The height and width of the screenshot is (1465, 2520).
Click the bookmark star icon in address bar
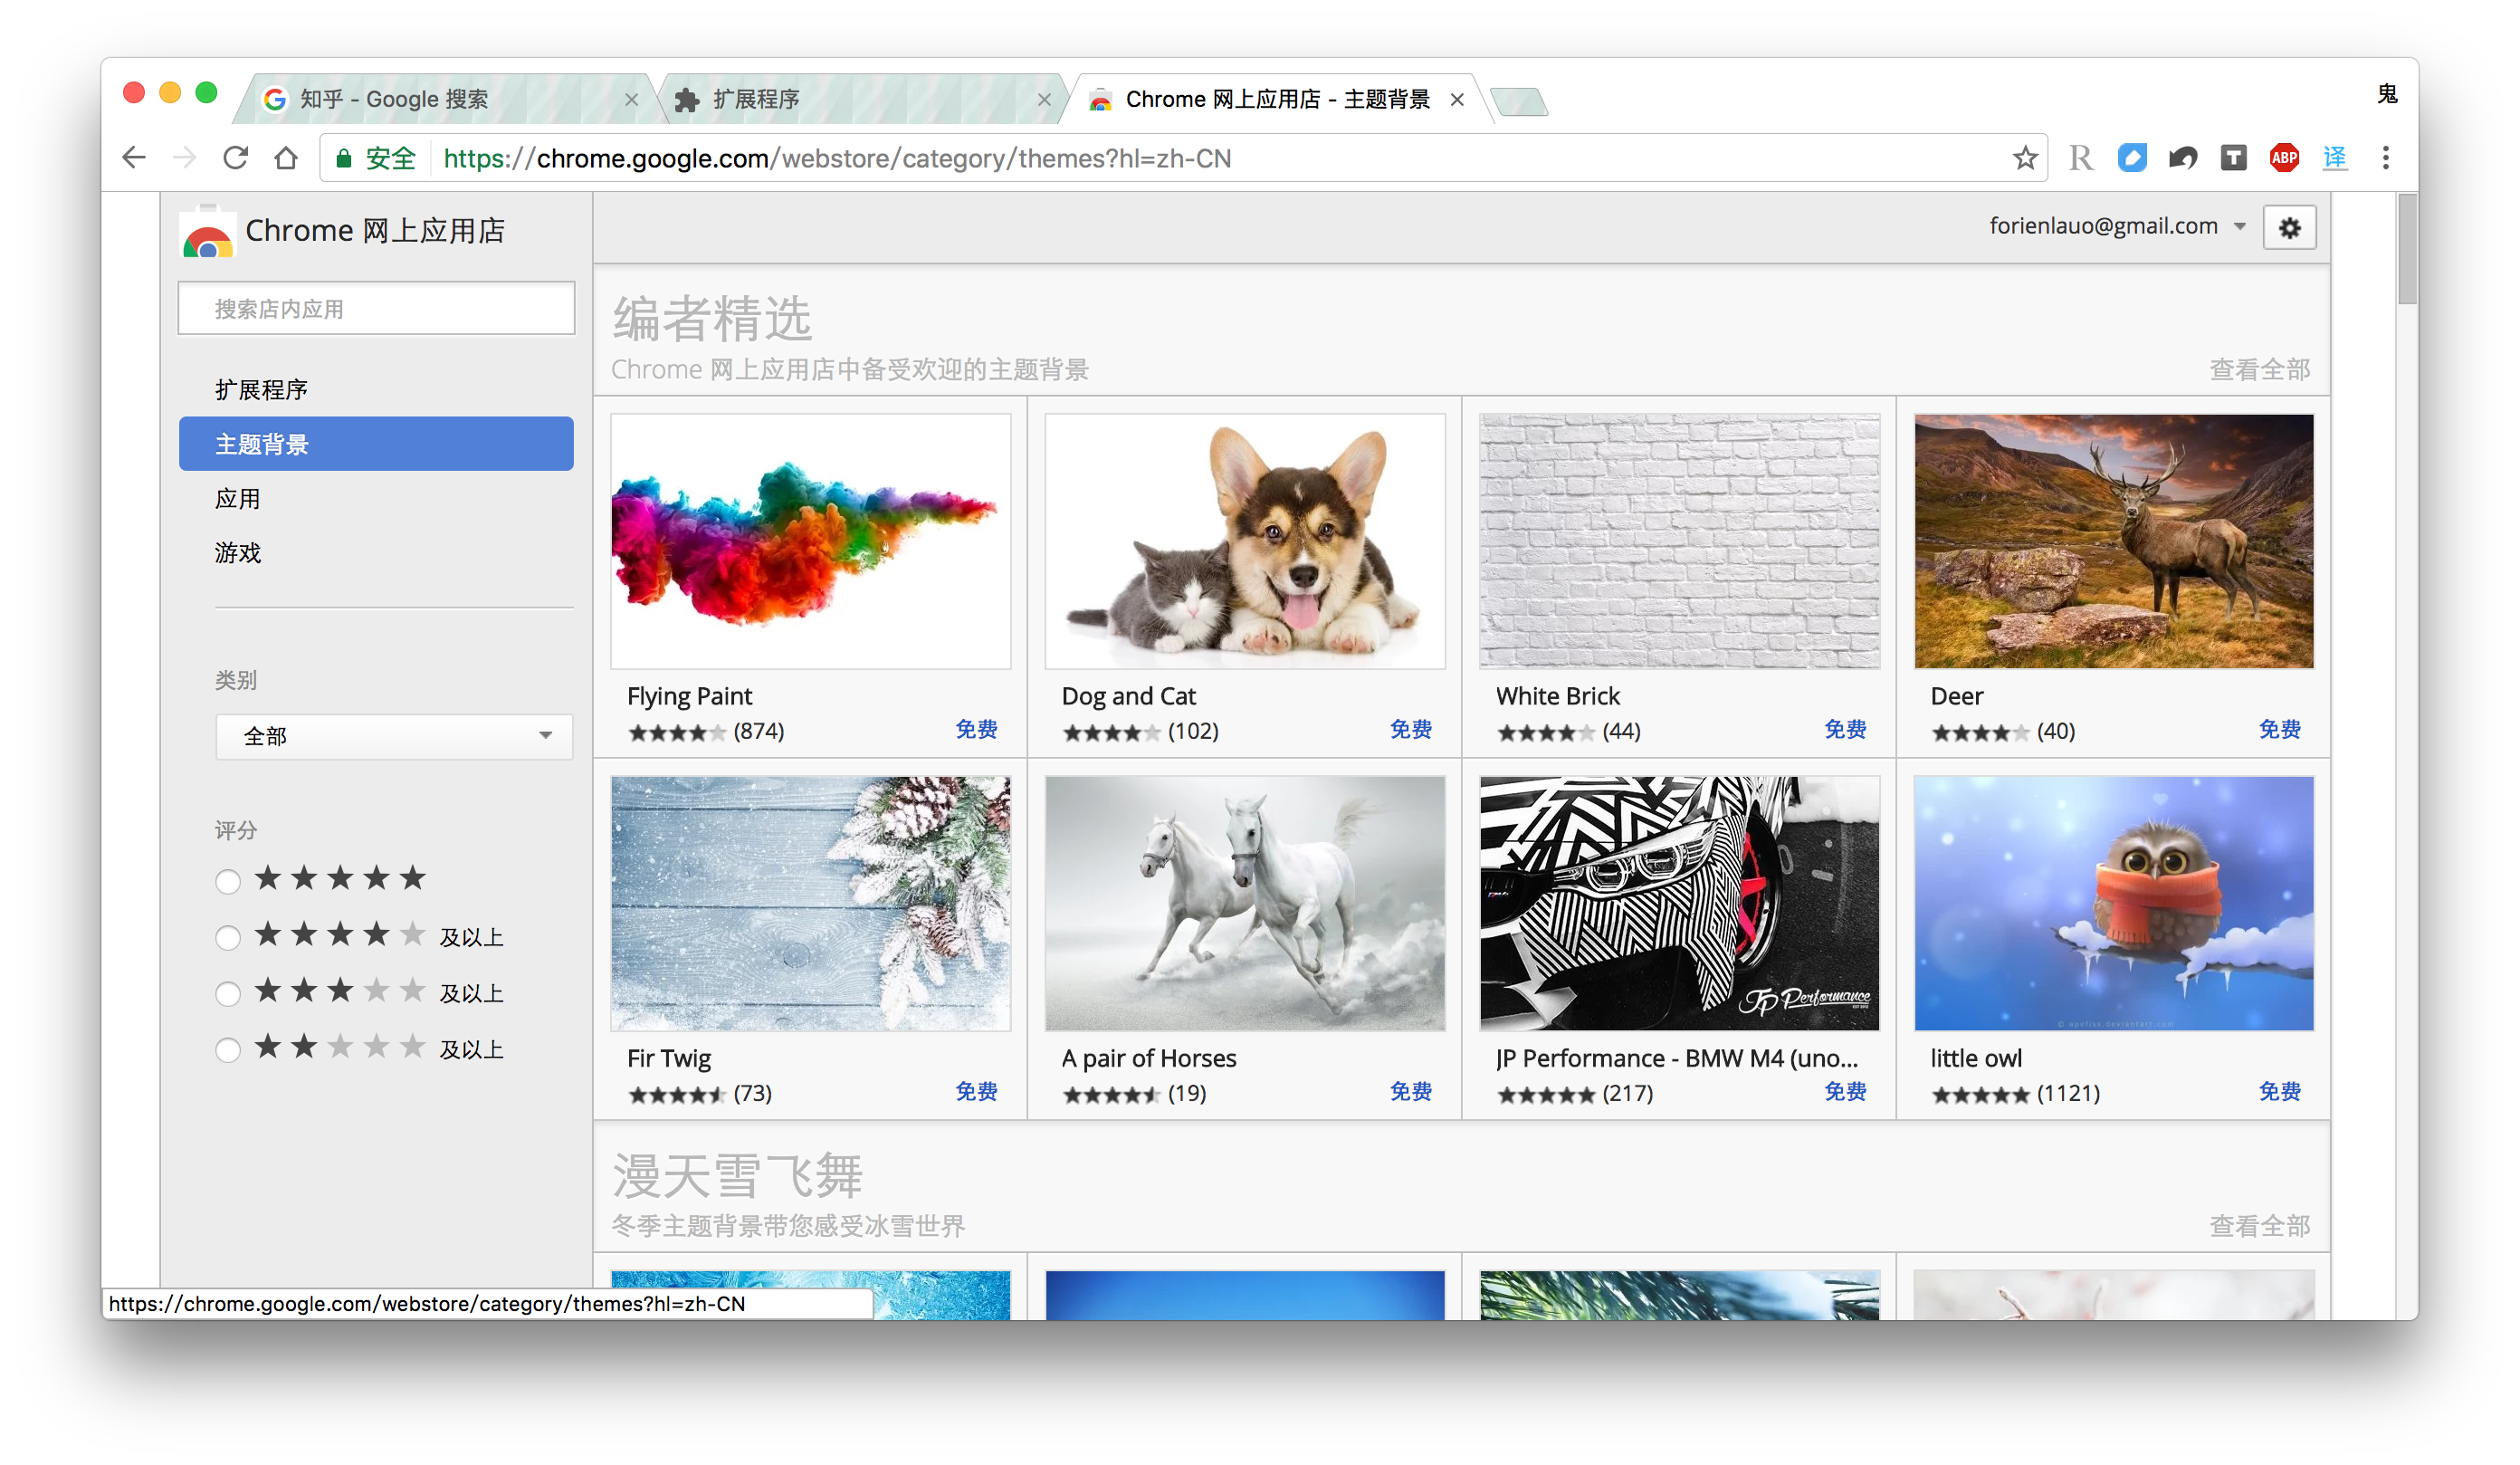(x=2025, y=158)
